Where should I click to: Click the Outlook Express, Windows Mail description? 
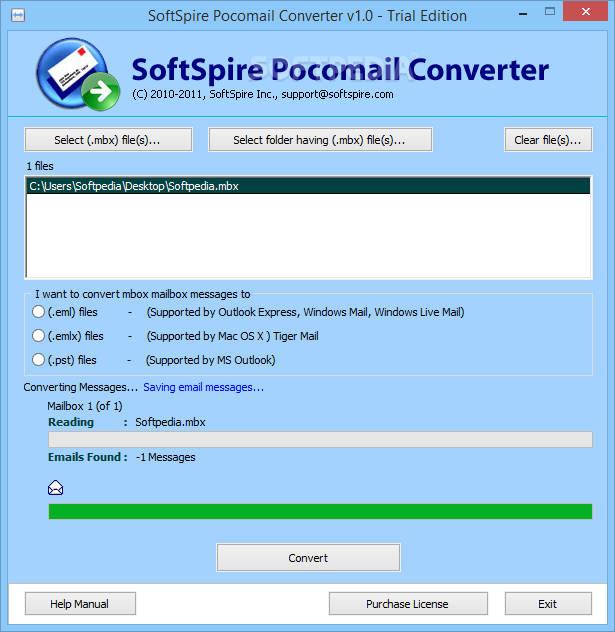pyautogui.click(x=305, y=312)
